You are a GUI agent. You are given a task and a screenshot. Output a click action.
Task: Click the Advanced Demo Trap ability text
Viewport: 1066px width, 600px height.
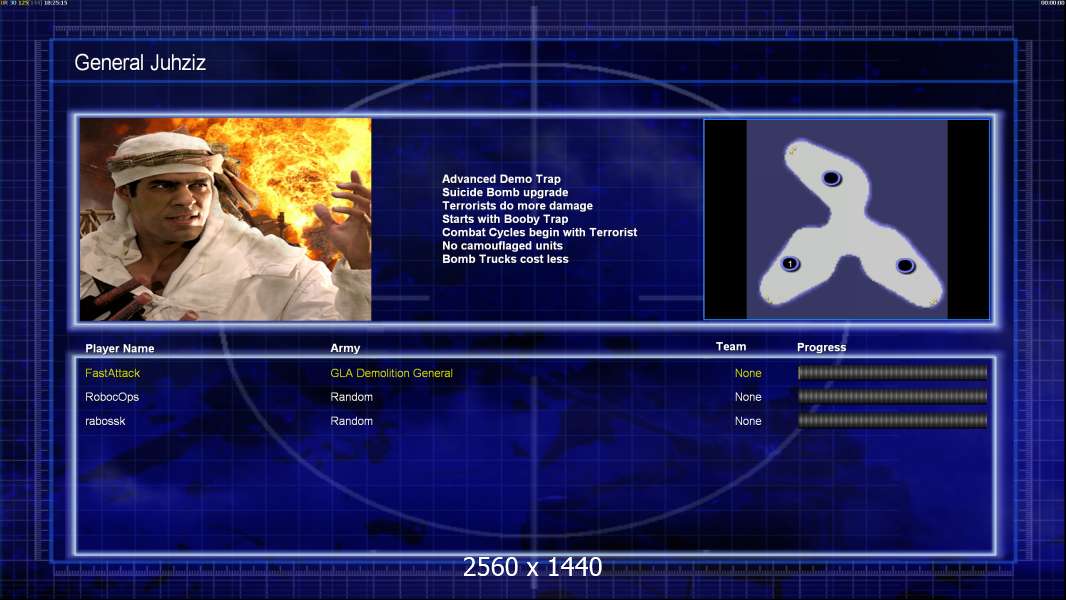pyautogui.click(x=501, y=179)
